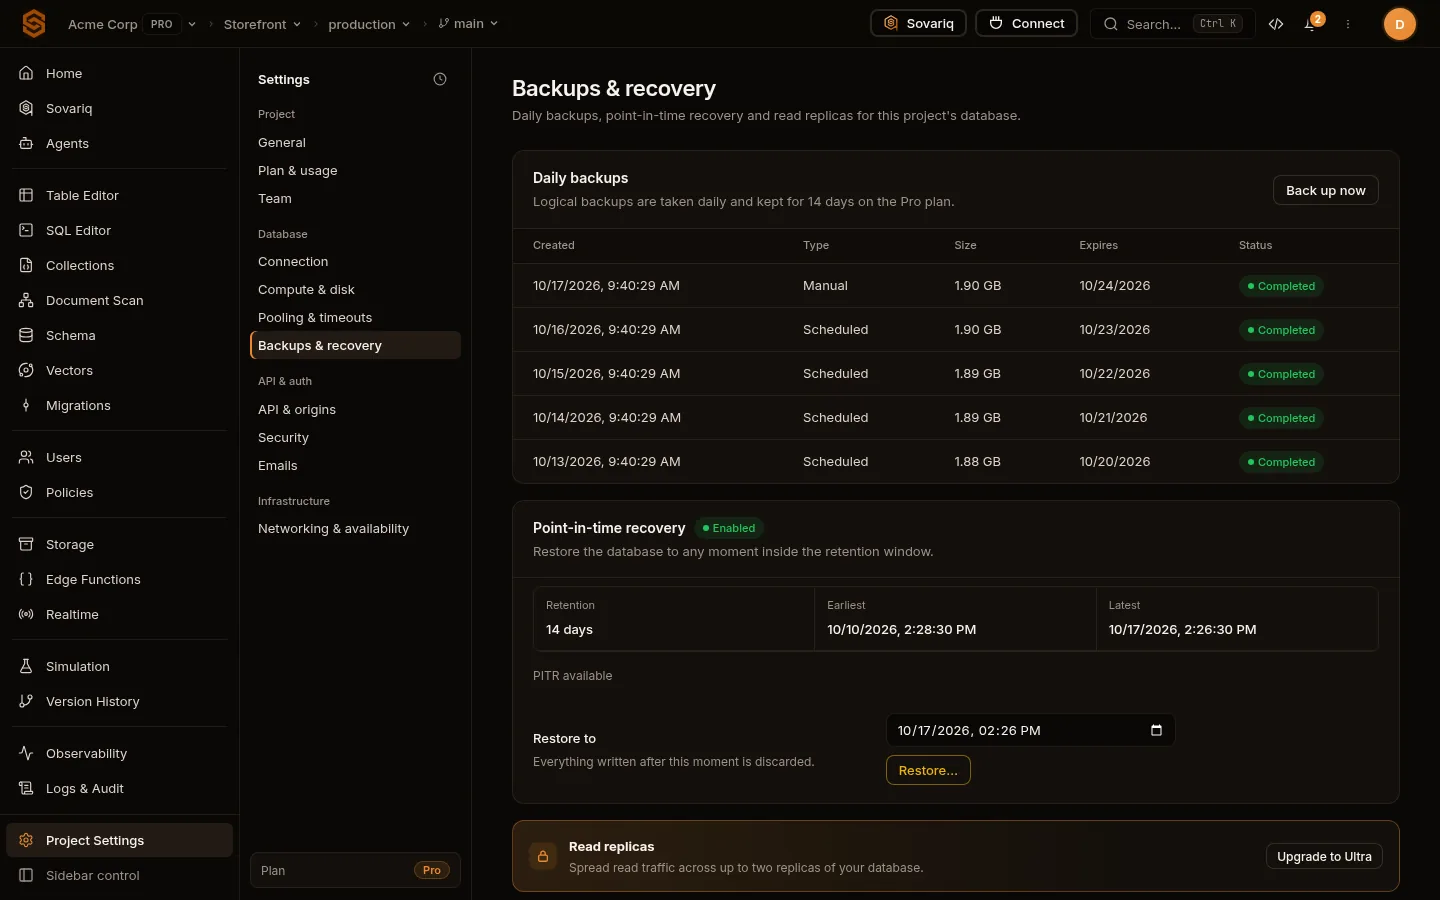Open Storage page
The image size is (1440, 900).
point(120,544)
